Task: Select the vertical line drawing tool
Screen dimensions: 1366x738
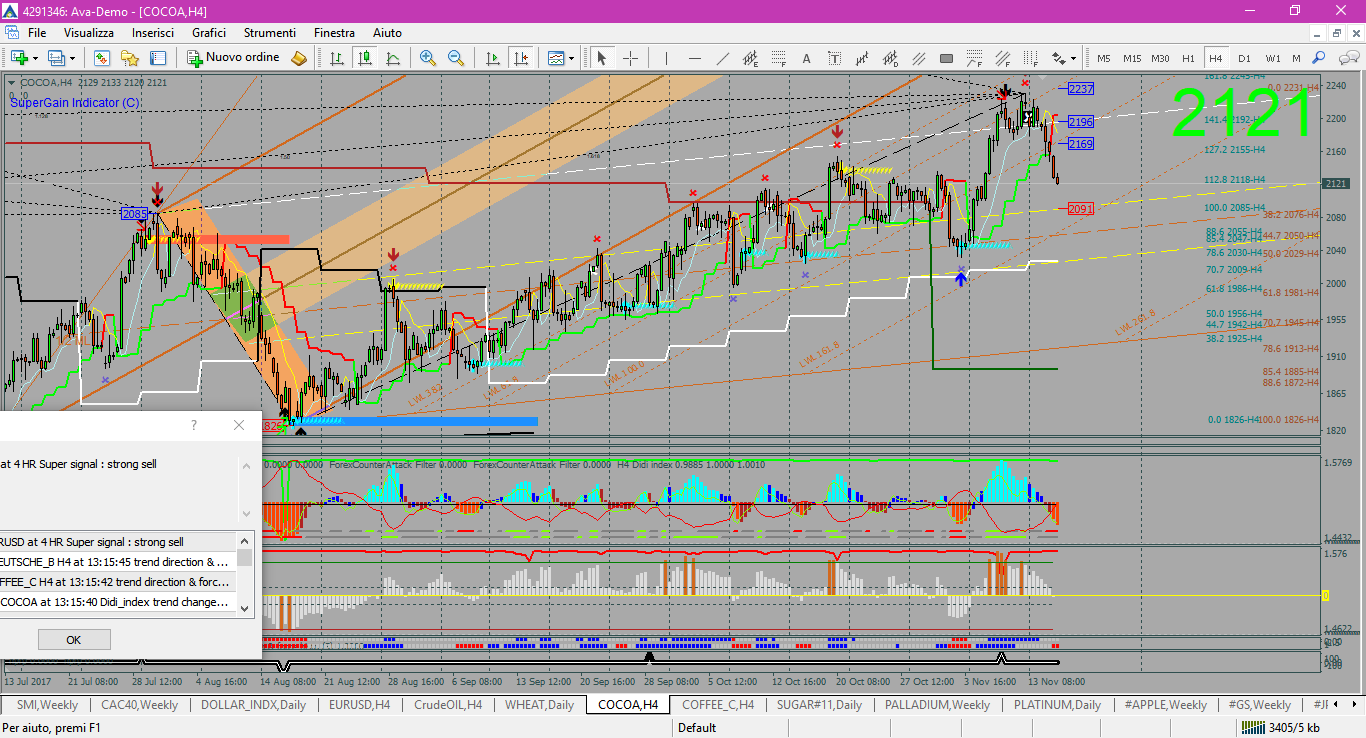Action: [x=666, y=58]
